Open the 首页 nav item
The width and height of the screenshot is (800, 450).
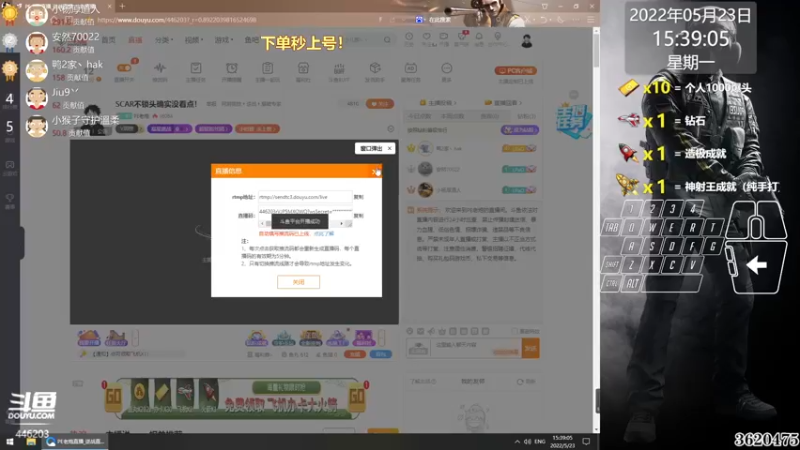click(108, 40)
